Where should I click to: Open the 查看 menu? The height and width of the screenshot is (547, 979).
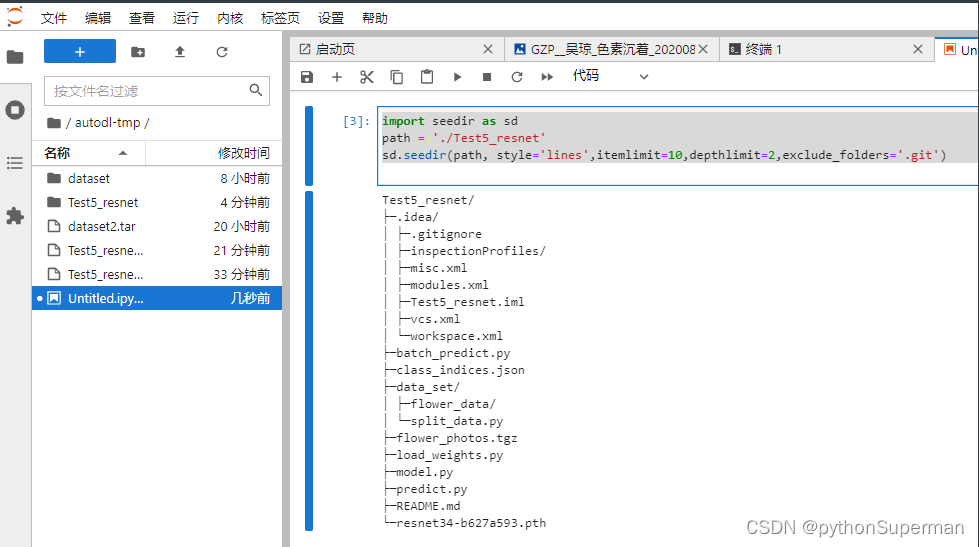[x=142, y=18]
